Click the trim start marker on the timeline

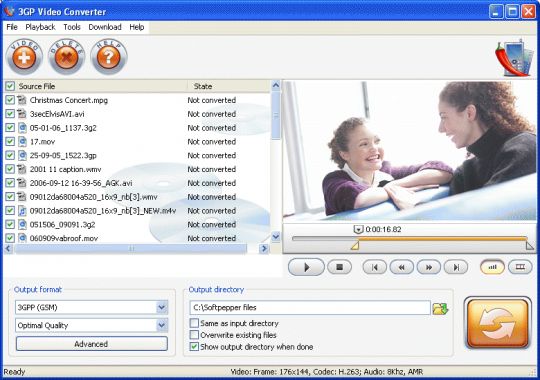pos(355,245)
